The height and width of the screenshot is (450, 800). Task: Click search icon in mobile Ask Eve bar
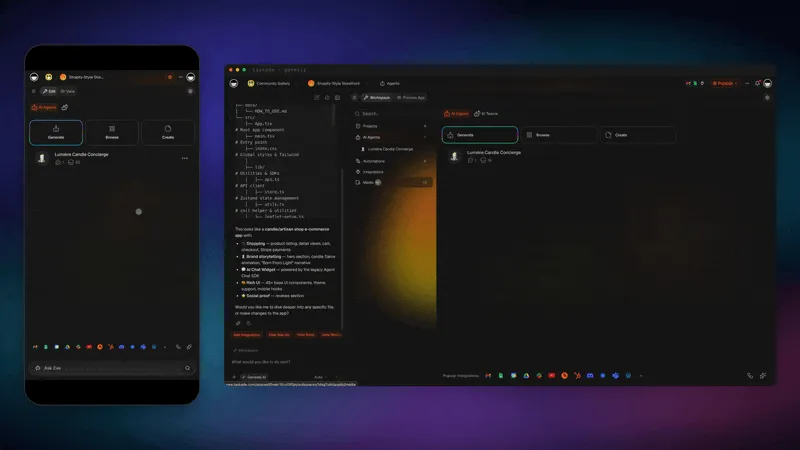187,368
